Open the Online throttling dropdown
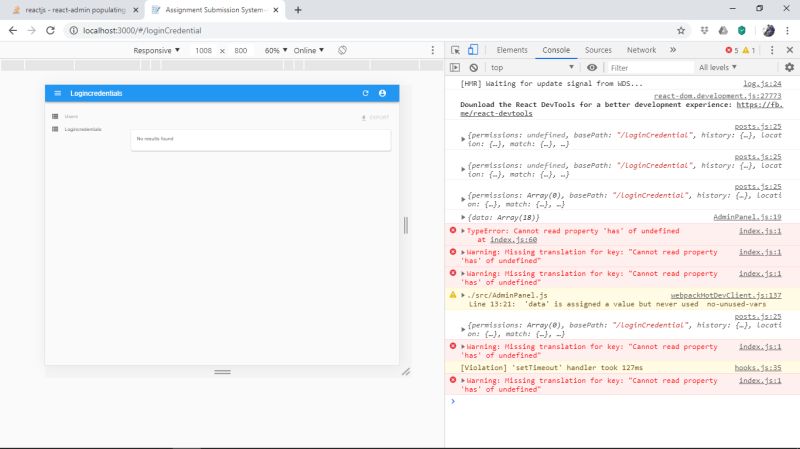The width and height of the screenshot is (800, 449). coord(308,50)
